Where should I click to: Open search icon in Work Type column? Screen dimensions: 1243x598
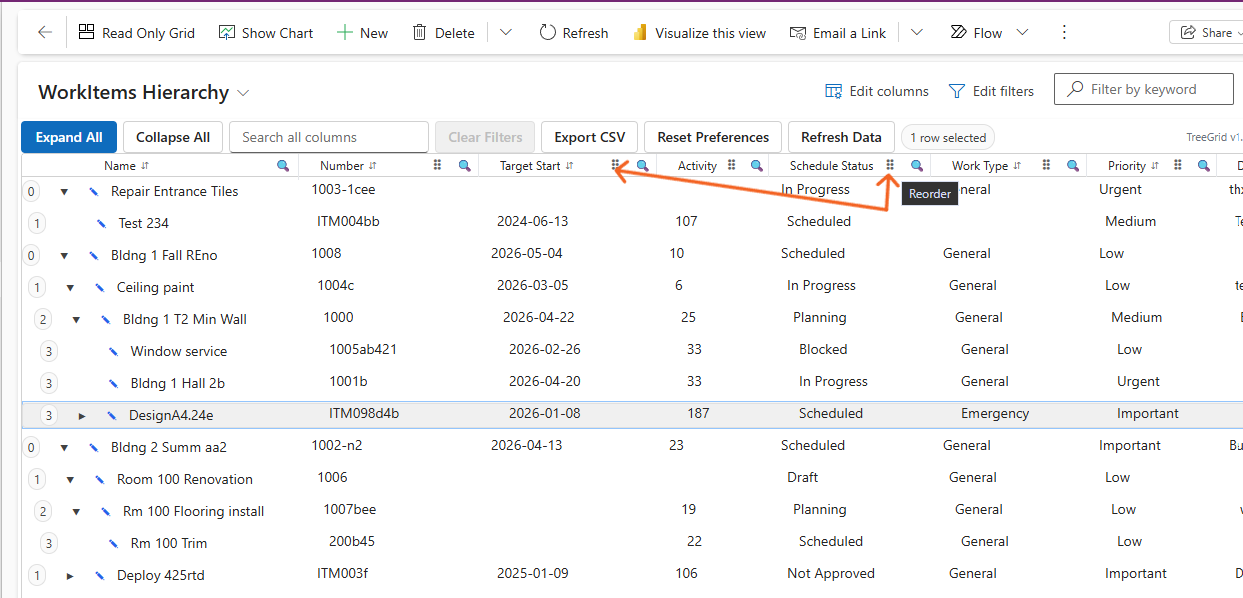[x=1073, y=166]
